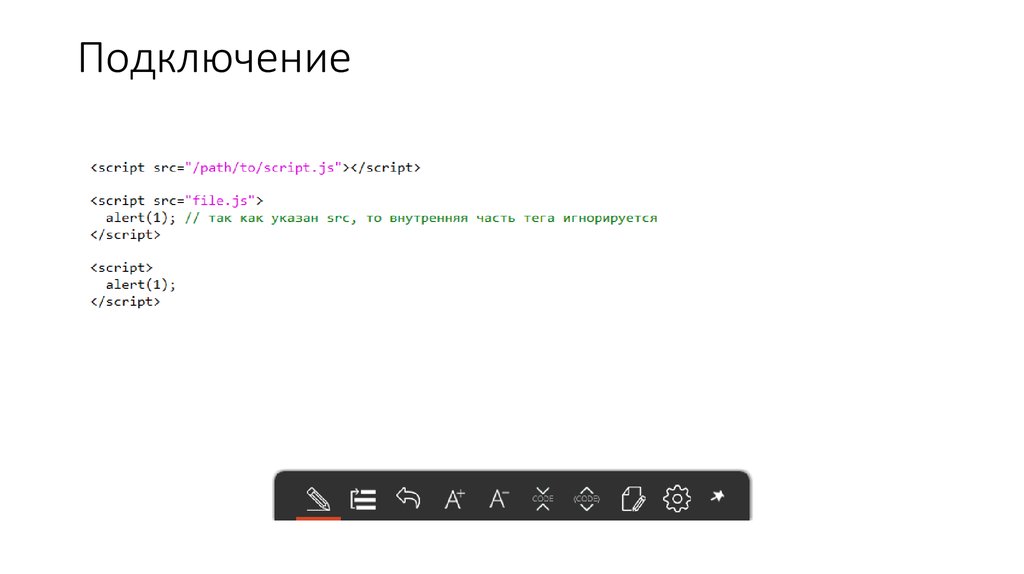
Task: Click the undo arrow icon
Action: point(408,498)
